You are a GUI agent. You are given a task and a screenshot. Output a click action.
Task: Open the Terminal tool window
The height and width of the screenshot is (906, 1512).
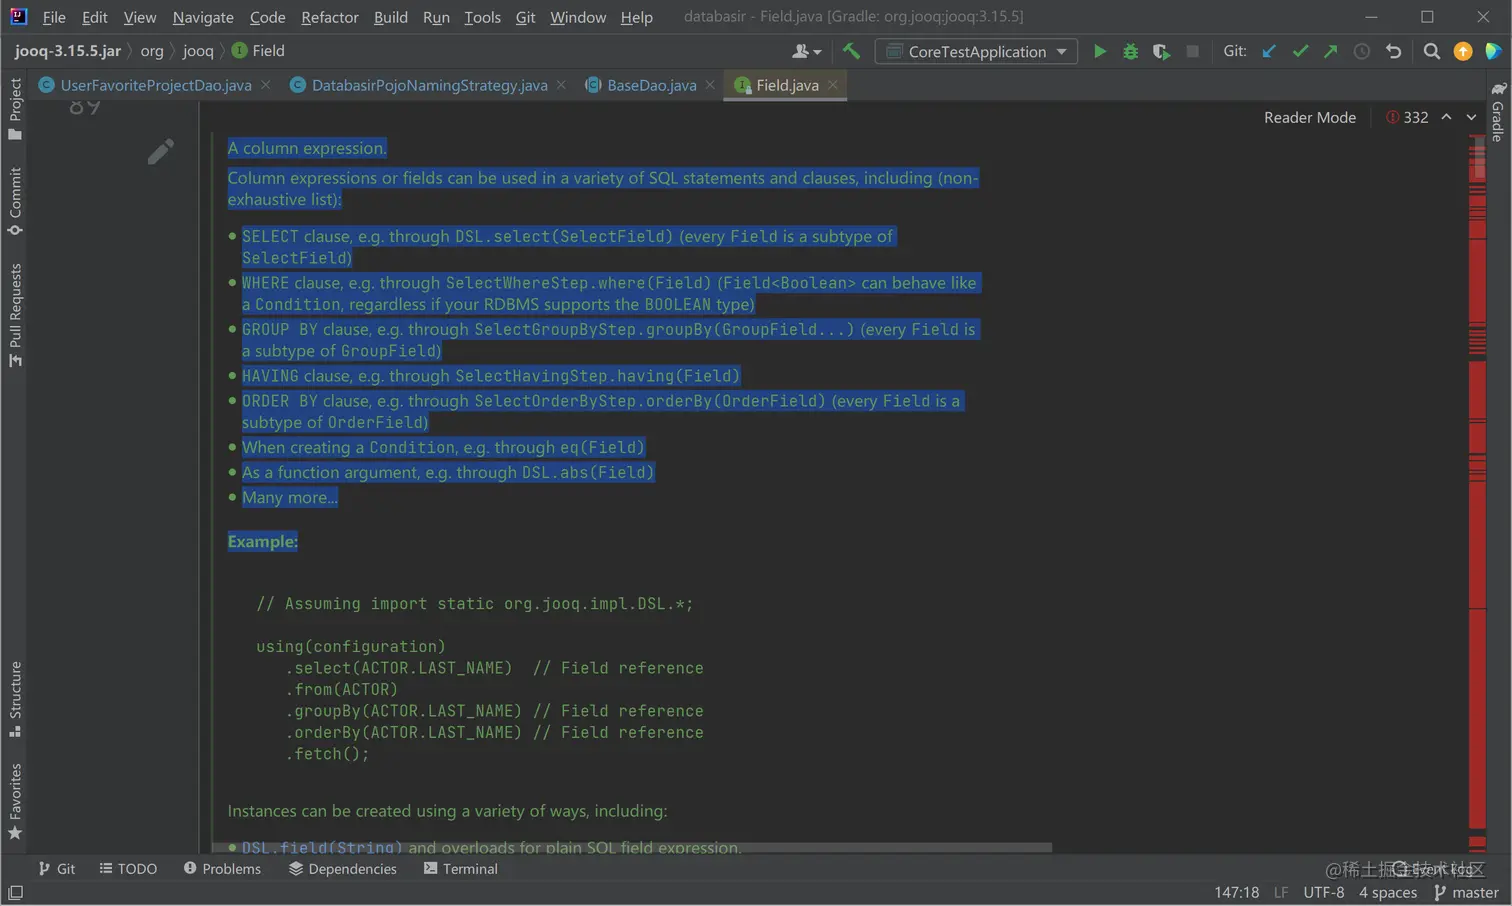[x=460, y=869]
